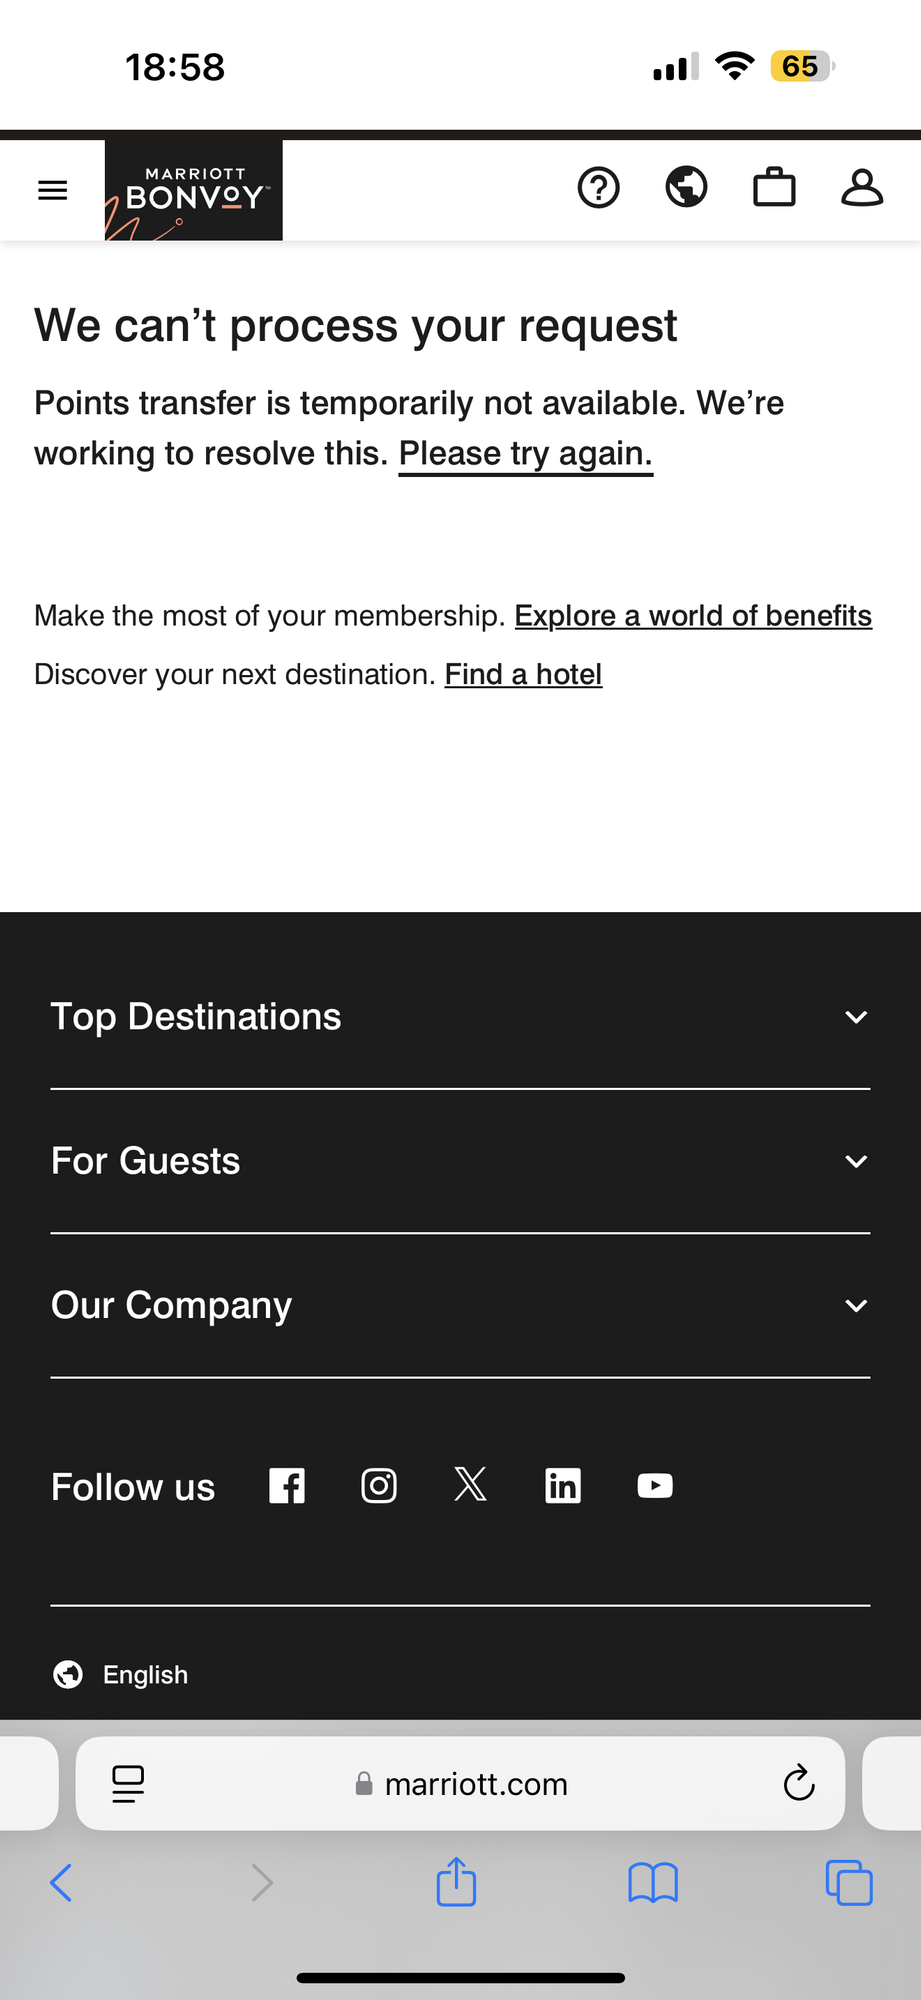921x2000 pixels.
Task: Open Explore a world of benefits link
Action: [x=693, y=616]
